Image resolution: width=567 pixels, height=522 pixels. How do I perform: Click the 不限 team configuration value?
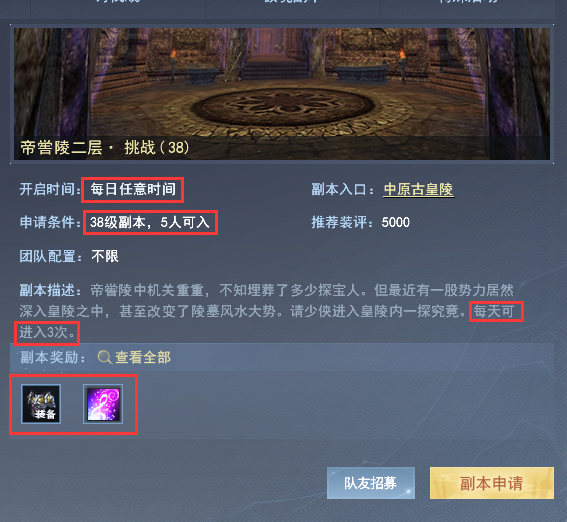tap(105, 256)
